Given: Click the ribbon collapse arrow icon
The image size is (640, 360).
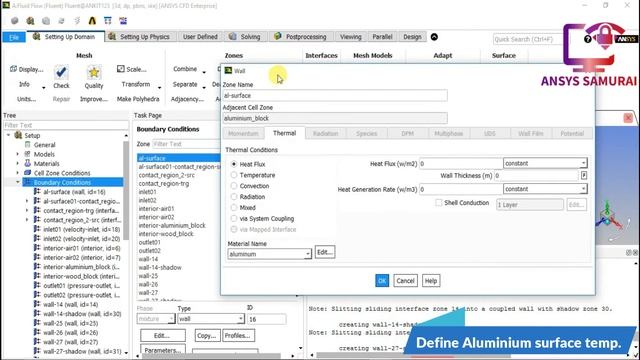Looking at the screenshot, I should pyautogui.click(x=434, y=37).
